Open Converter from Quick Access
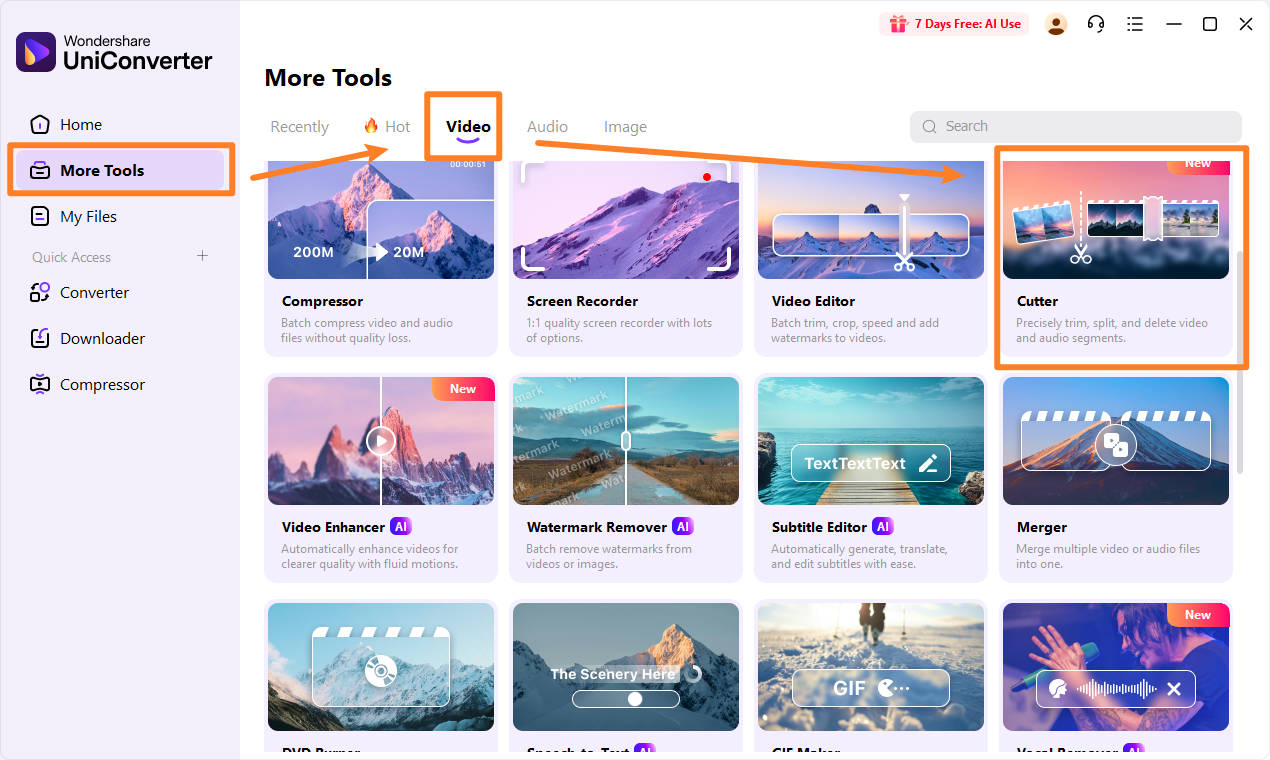1270x760 pixels. 120,292
